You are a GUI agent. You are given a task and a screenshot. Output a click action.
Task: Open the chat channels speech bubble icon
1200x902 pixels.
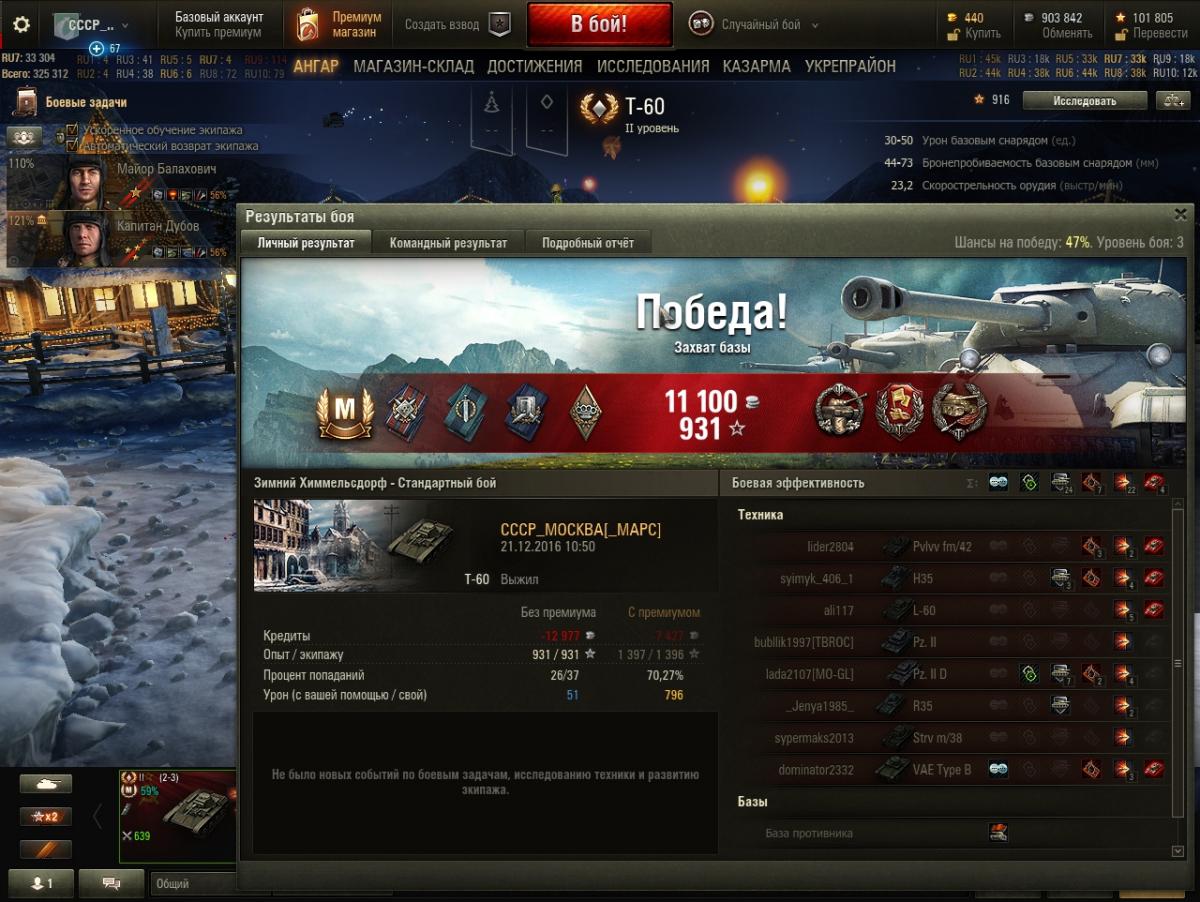[x=111, y=883]
